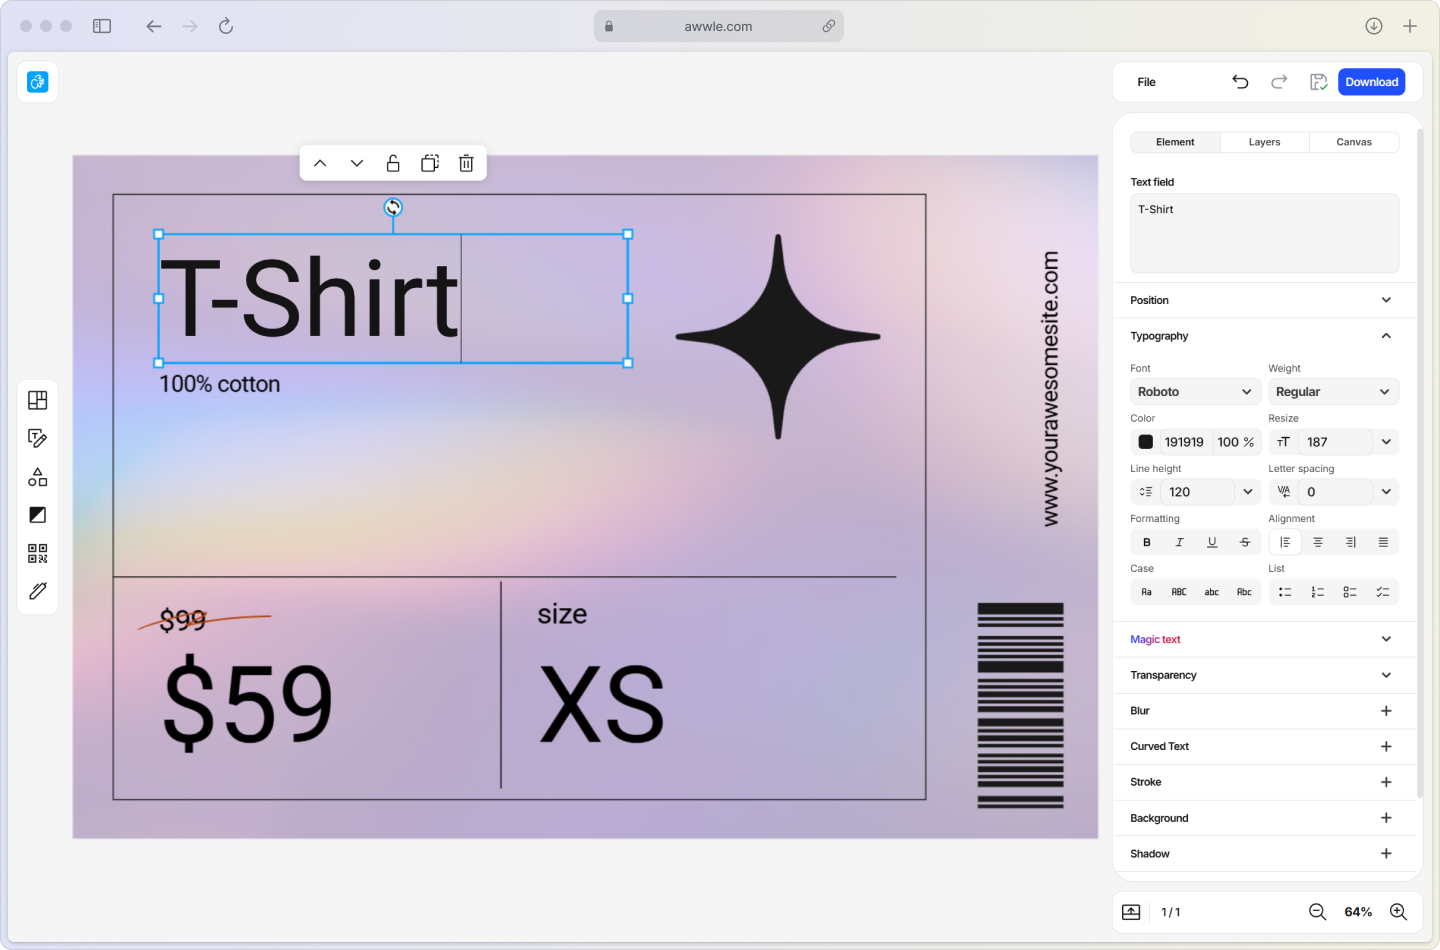Zoom in using the magnifier plus icon
Viewport: 1440px width, 950px height.
coord(1398,912)
